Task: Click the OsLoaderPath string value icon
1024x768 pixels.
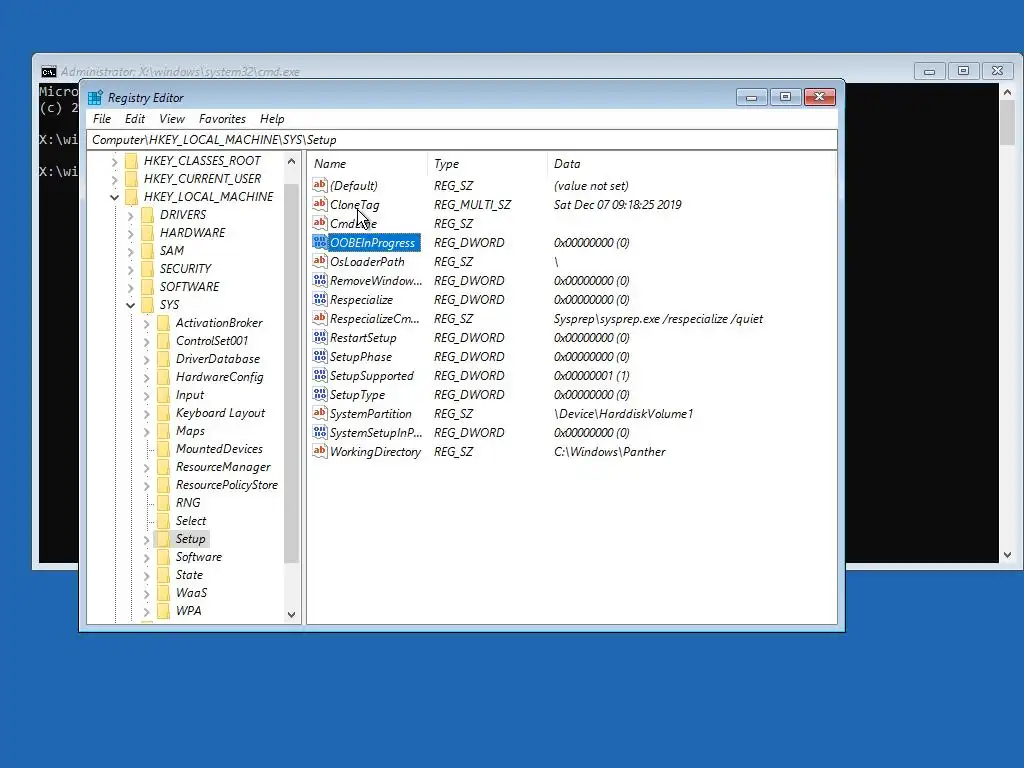Action: 319,261
